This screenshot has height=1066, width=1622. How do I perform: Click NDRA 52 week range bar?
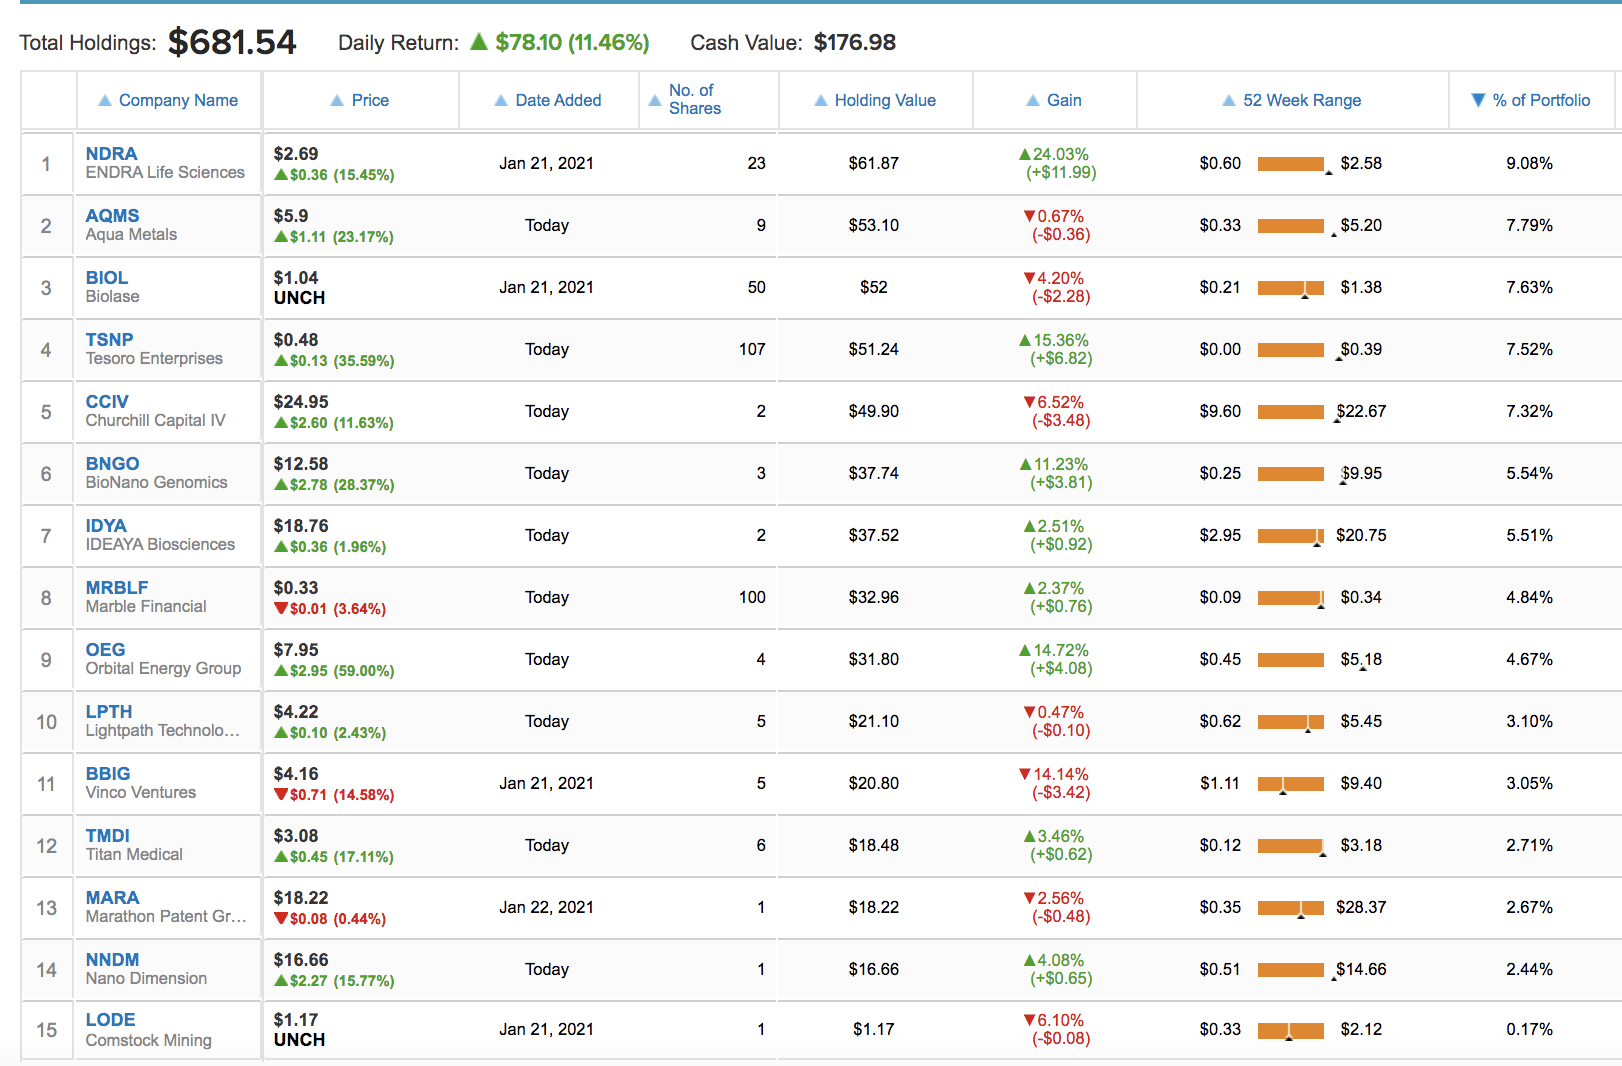pyautogui.click(x=1291, y=164)
